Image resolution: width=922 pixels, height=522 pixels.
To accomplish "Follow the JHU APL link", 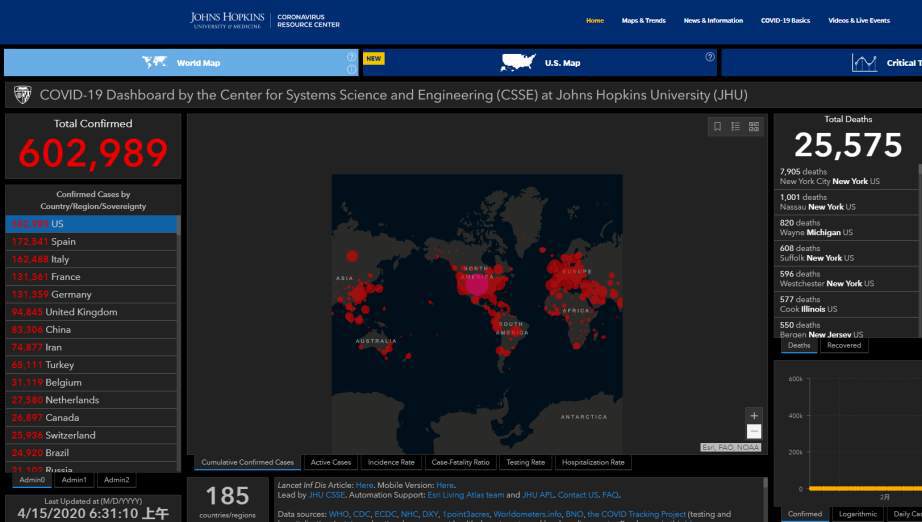I will (538, 495).
